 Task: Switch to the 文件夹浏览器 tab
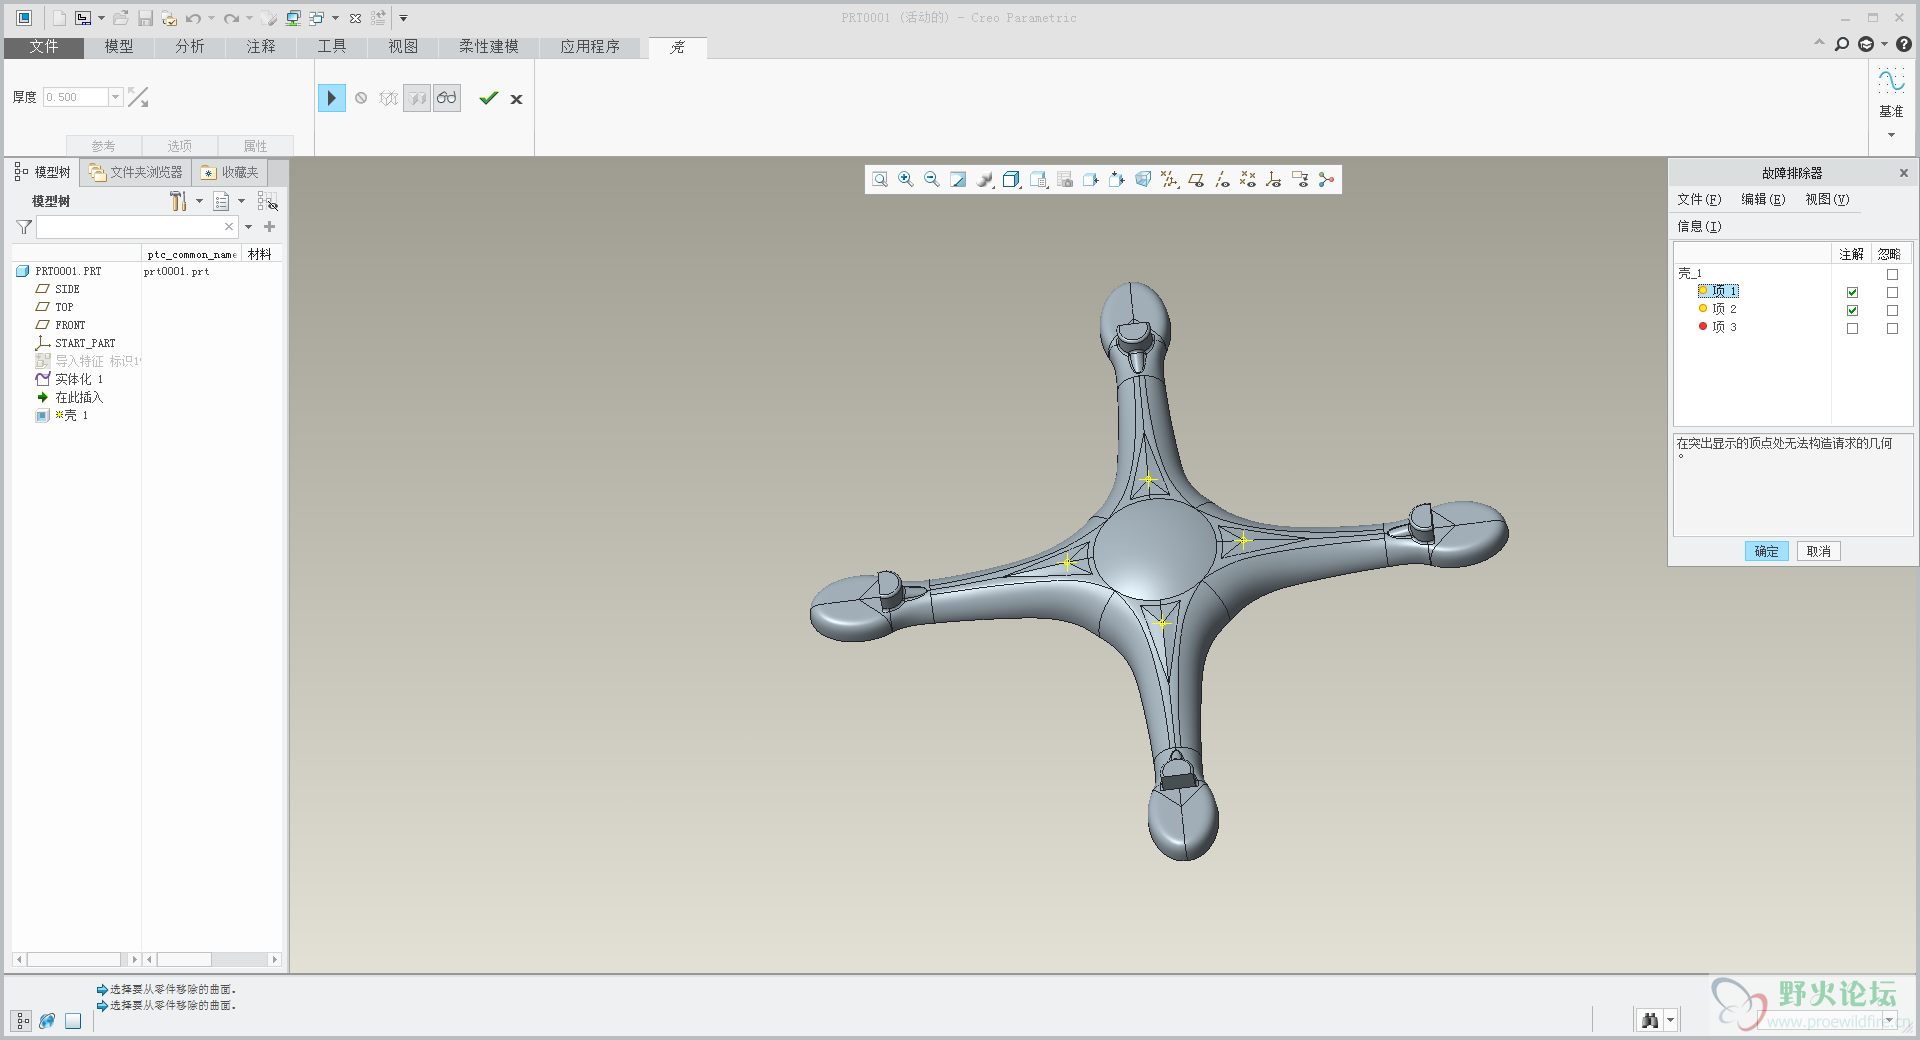[x=137, y=172]
